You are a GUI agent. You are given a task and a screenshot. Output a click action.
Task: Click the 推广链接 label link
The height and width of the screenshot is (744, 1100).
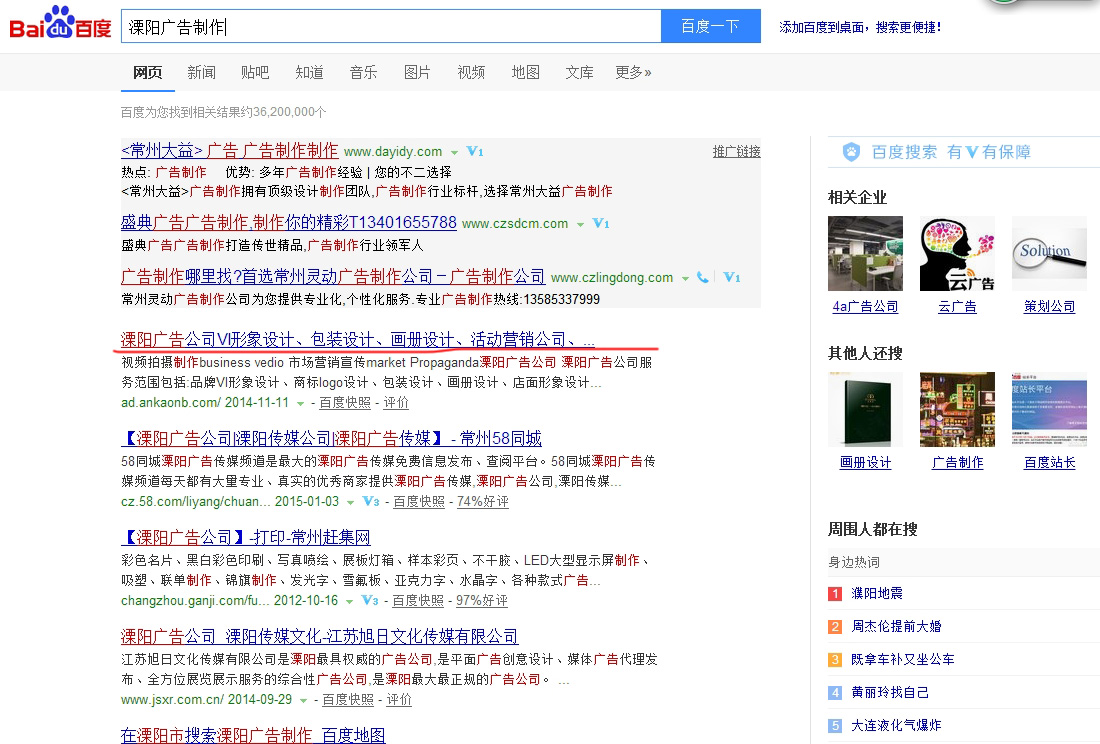pyautogui.click(x=737, y=151)
